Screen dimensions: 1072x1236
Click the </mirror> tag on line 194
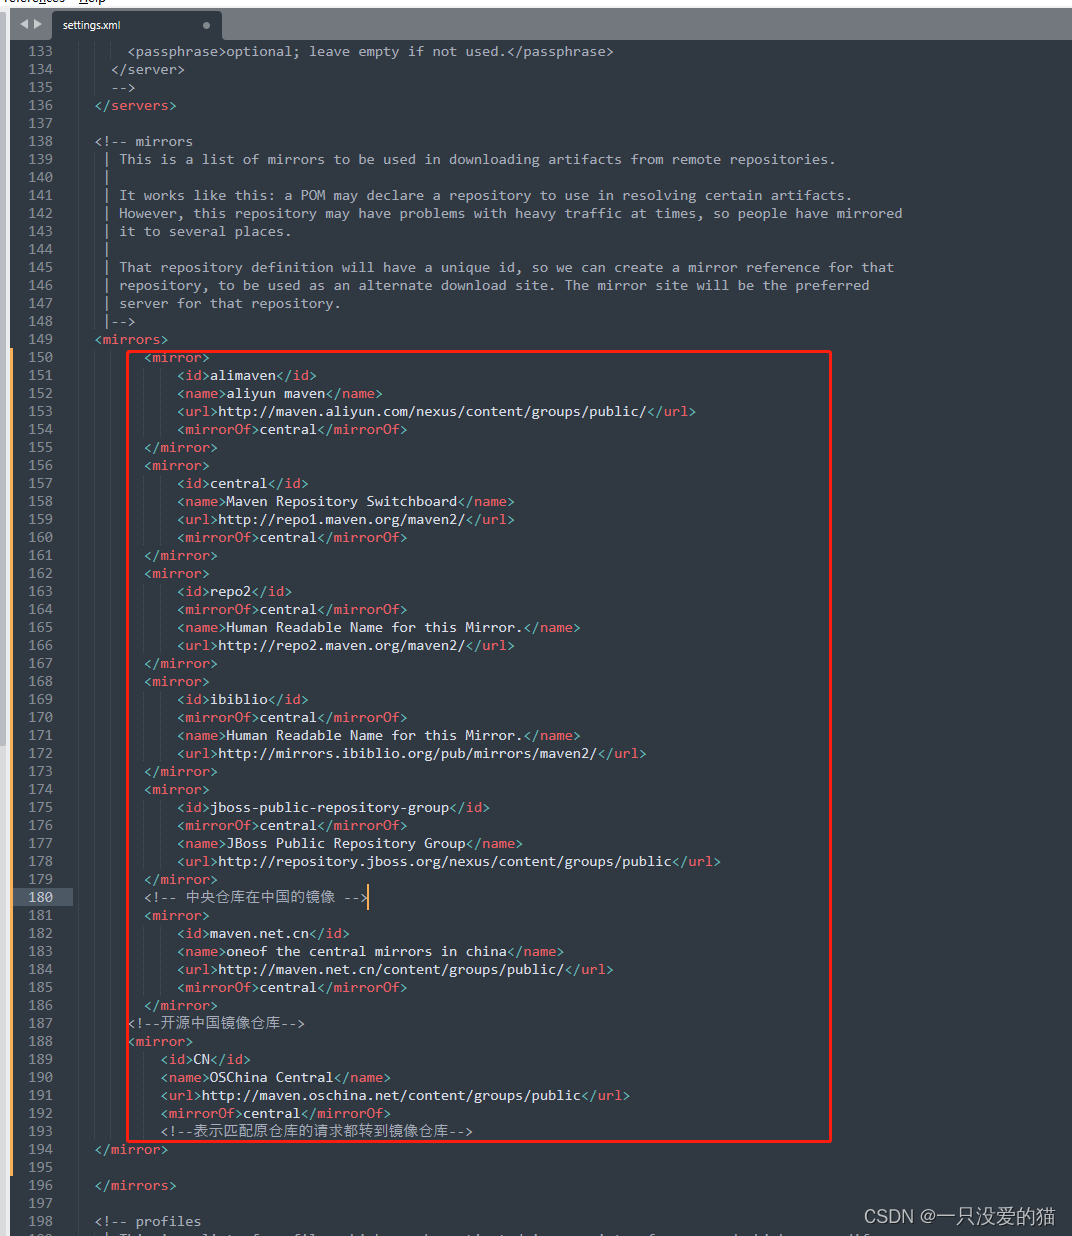pyautogui.click(x=131, y=1149)
